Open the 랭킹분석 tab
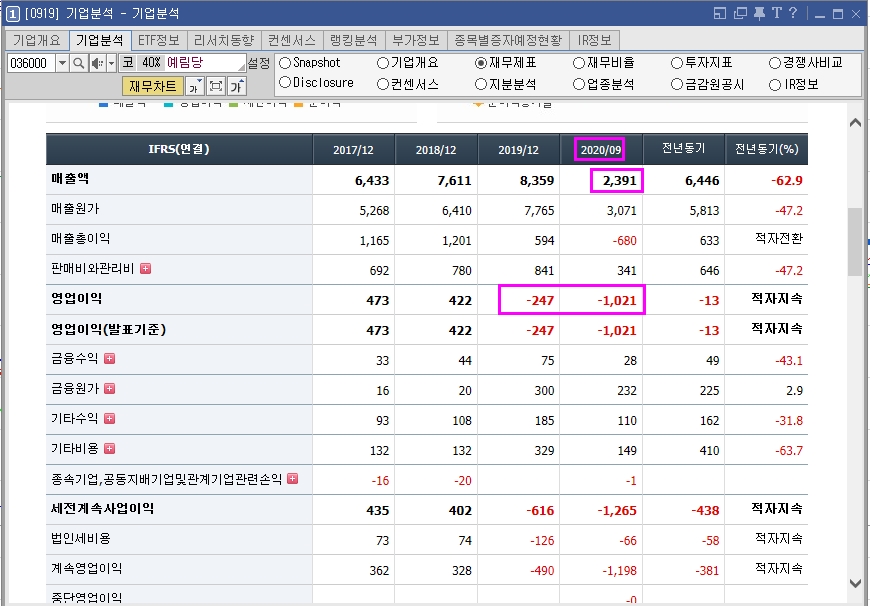 click(x=354, y=41)
